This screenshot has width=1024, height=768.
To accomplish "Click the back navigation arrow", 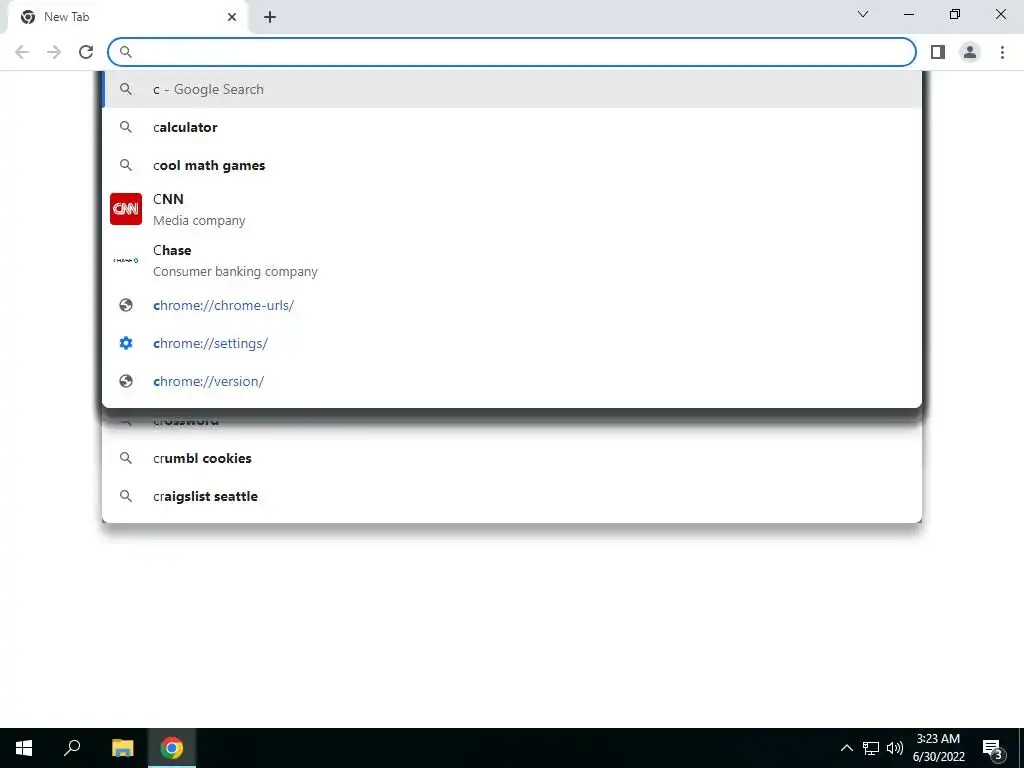I will pyautogui.click(x=22, y=52).
